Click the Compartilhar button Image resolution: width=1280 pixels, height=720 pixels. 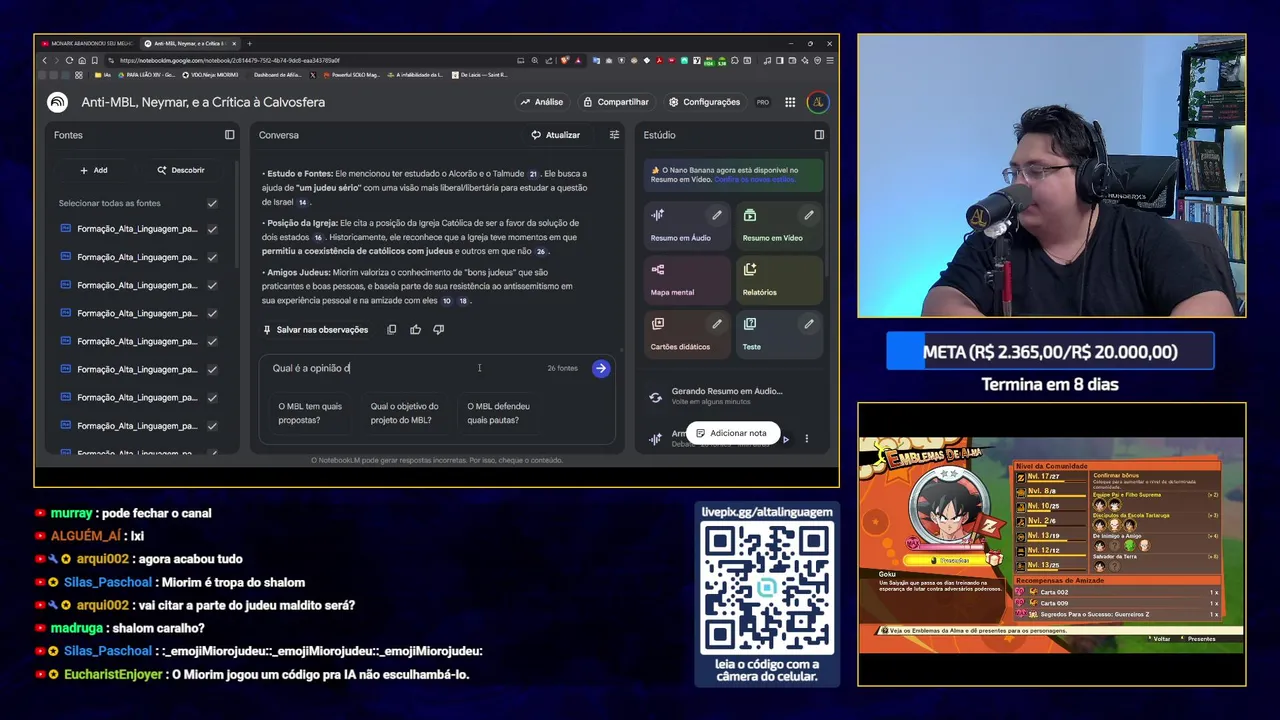pyautogui.click(x=616, y=102)
